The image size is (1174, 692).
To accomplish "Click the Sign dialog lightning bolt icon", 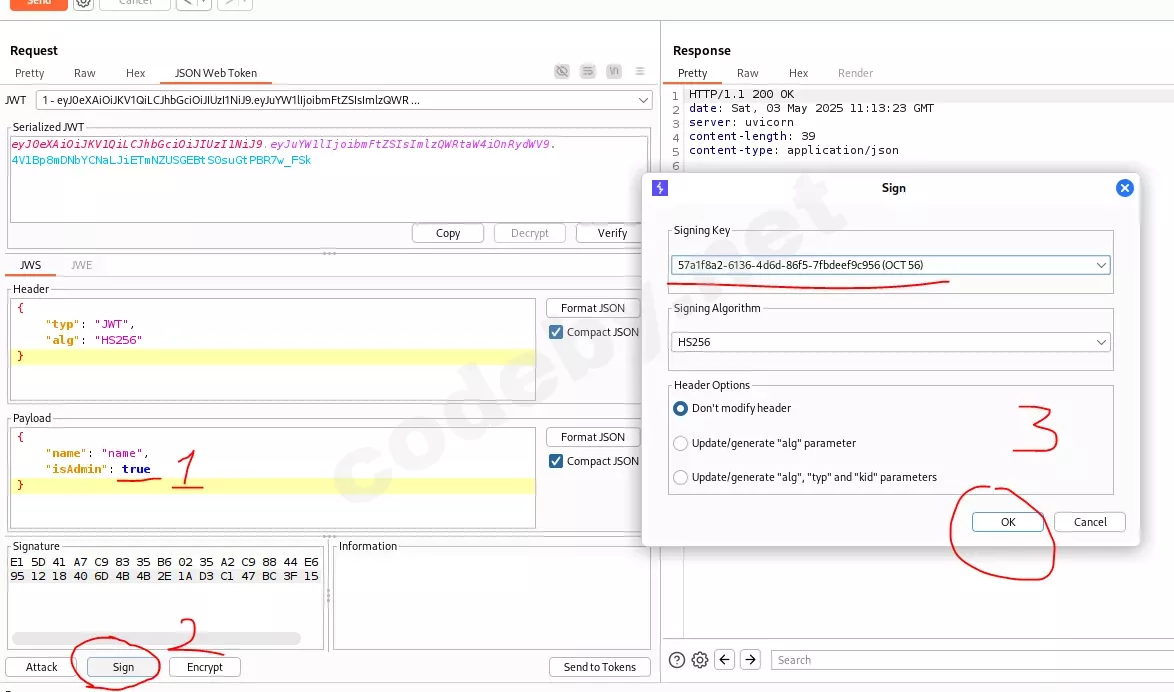I will coord(660,188).
